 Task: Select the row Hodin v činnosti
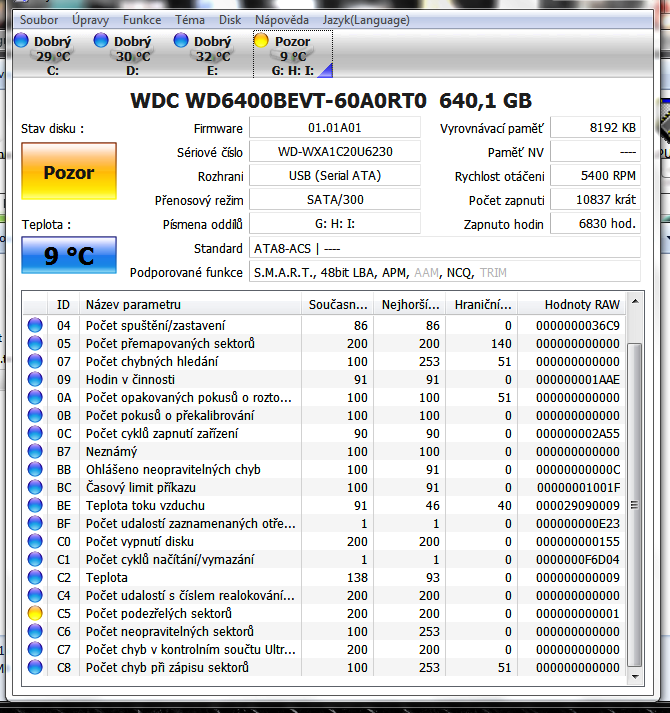coord(325,379)
